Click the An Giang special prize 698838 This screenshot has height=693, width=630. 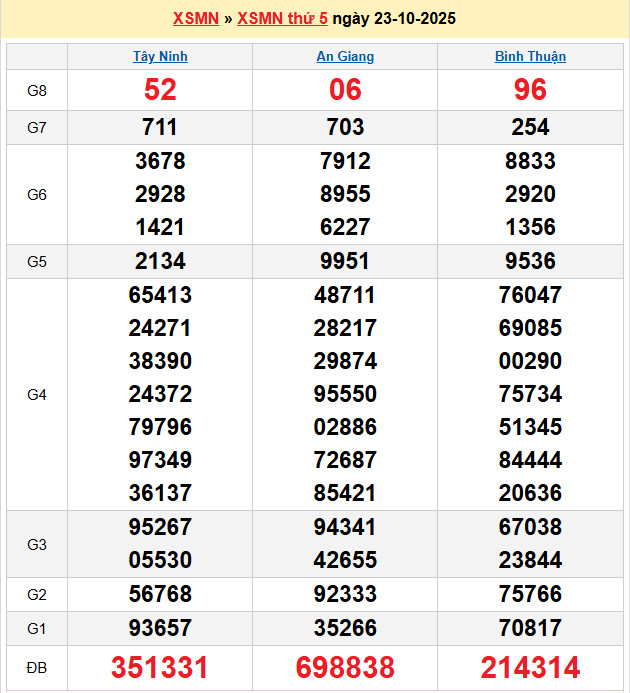[x=345, y=667]
